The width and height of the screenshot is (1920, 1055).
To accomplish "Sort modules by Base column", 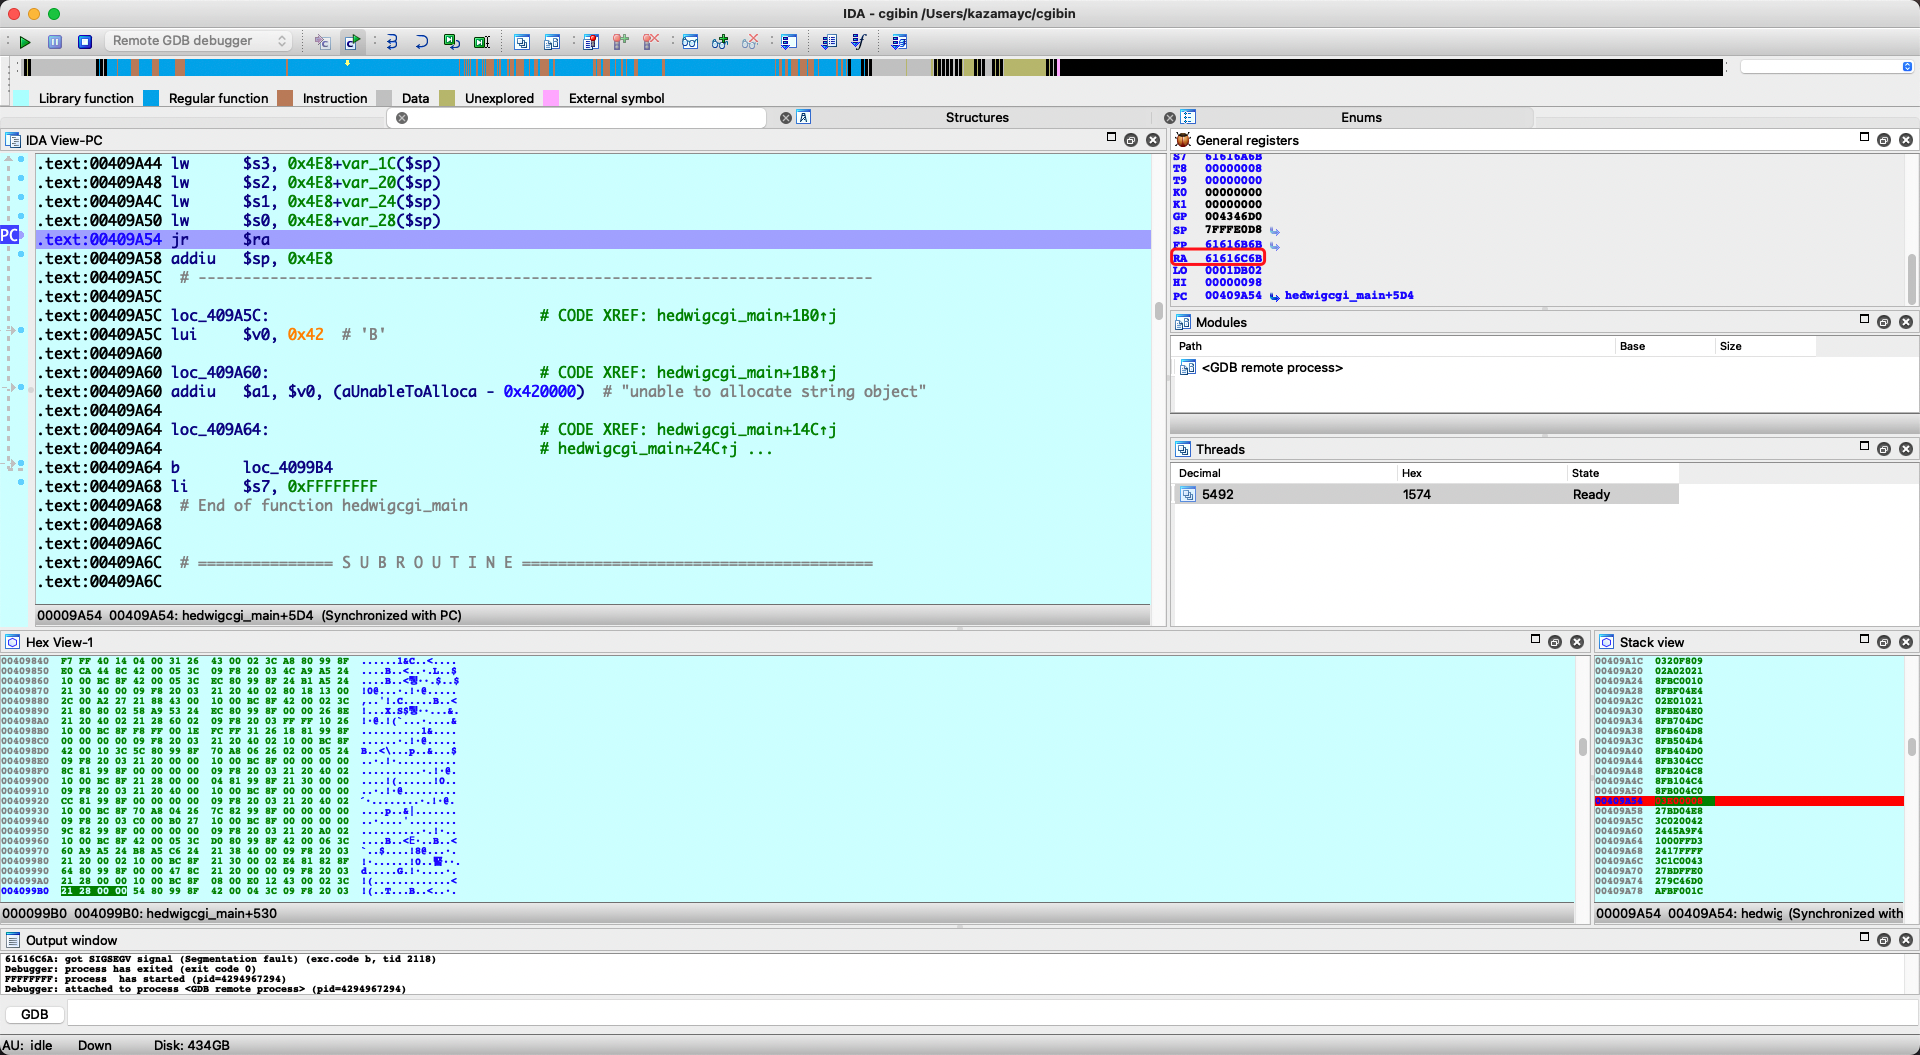I will (1663, 346).
